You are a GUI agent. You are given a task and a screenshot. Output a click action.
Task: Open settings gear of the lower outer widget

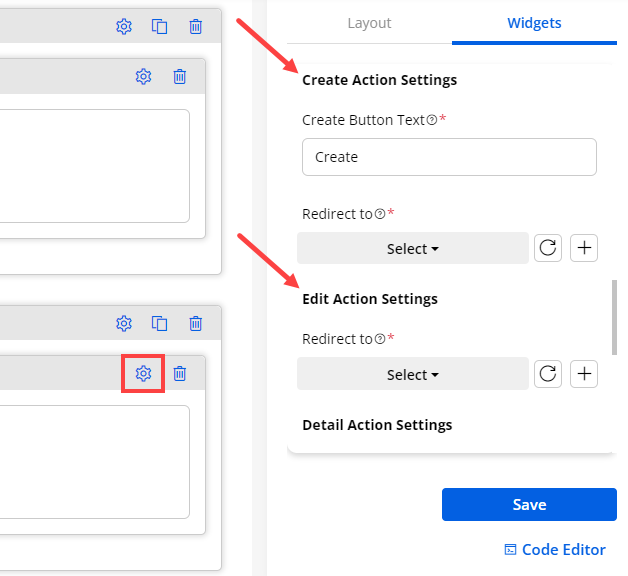[124, 323]
